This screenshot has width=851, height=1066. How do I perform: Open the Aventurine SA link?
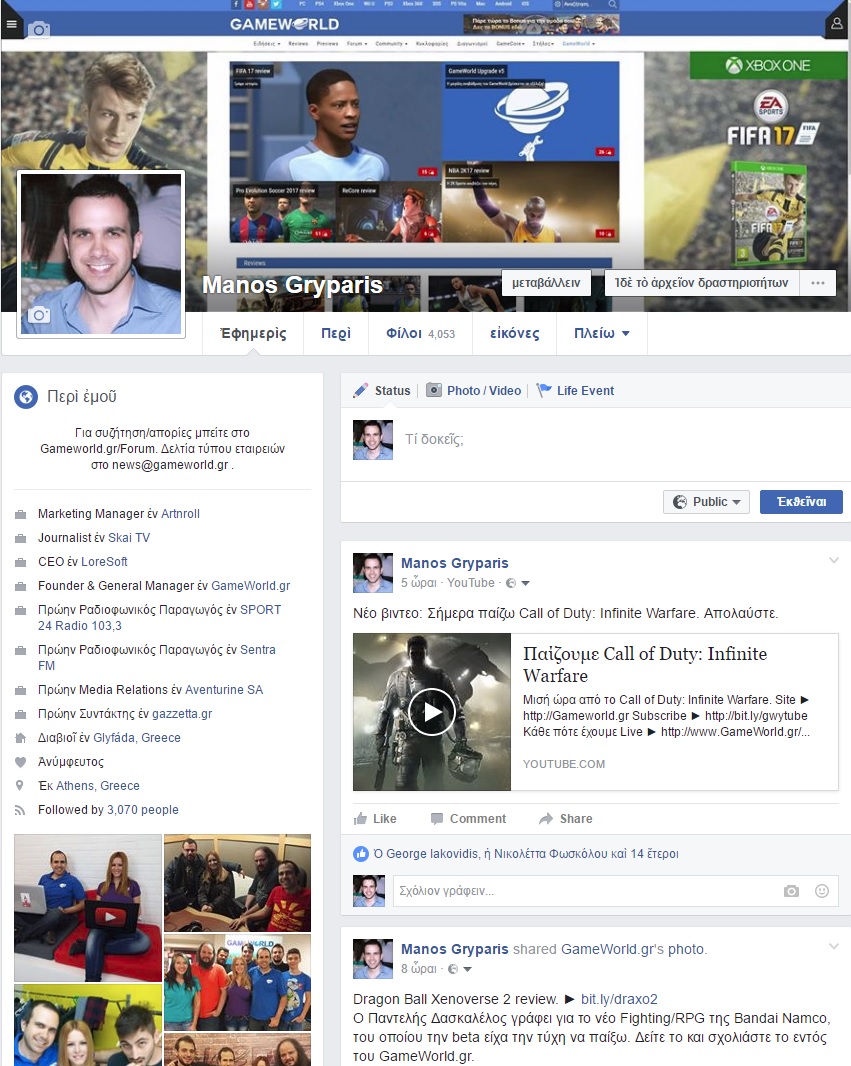[x=224, y=689]
